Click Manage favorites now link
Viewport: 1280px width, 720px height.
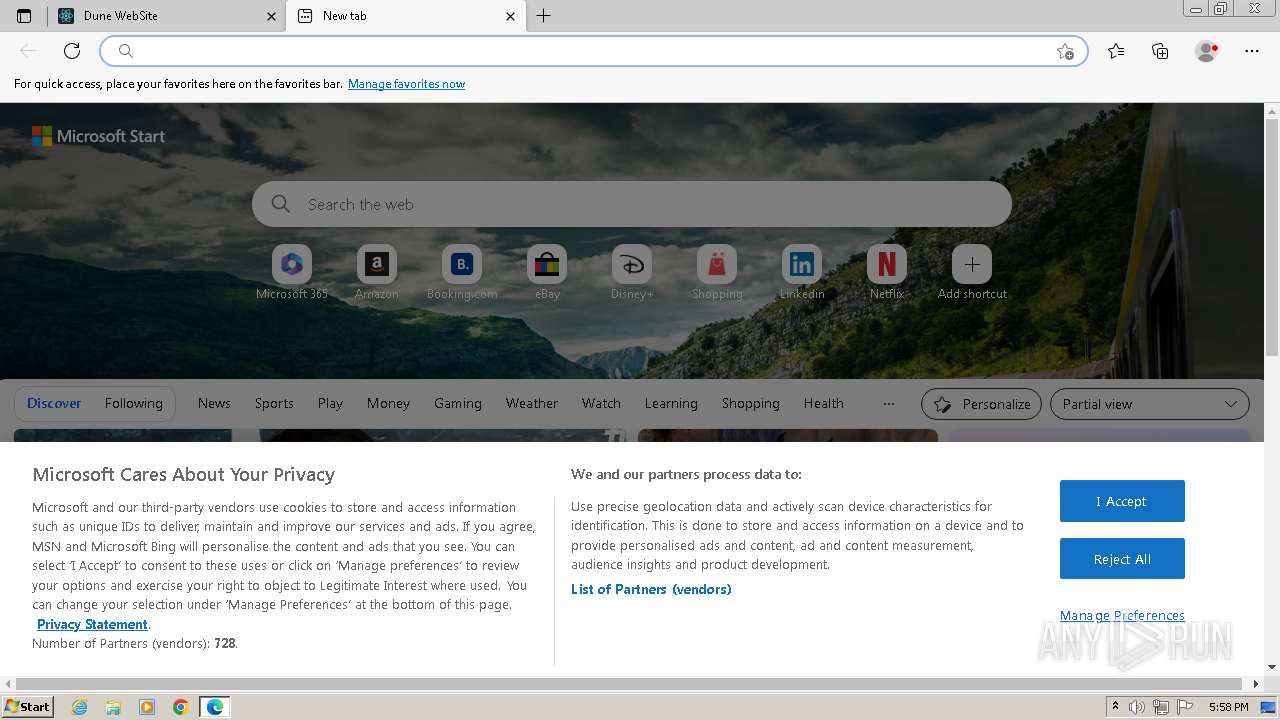(x=406, y=84)
